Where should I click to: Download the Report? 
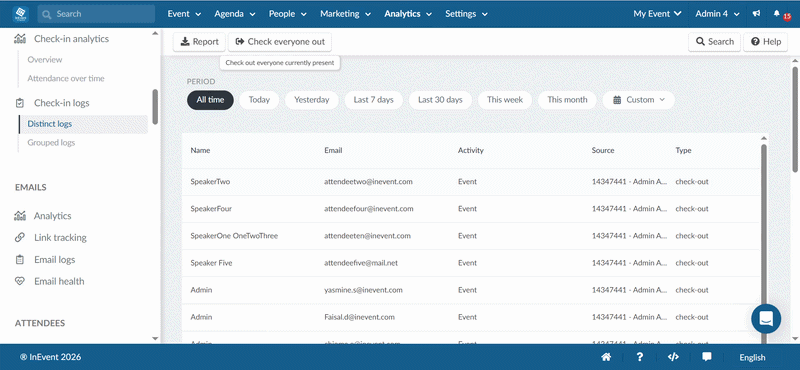click(199, 42)
